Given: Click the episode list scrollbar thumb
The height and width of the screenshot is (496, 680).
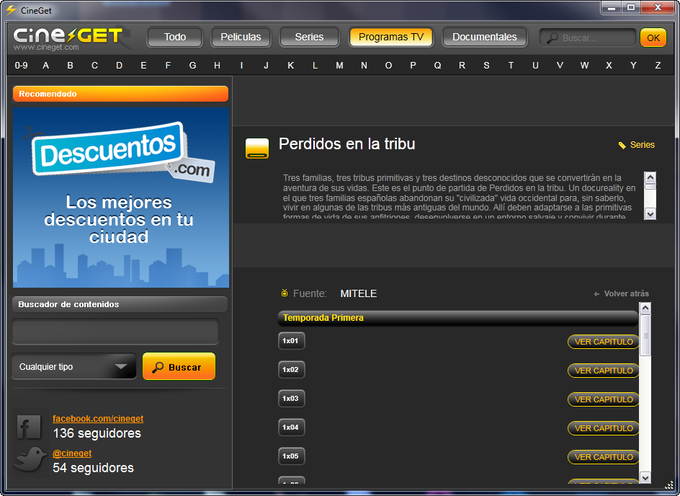Looking at the screenshot, I should [x=645, y=336].
